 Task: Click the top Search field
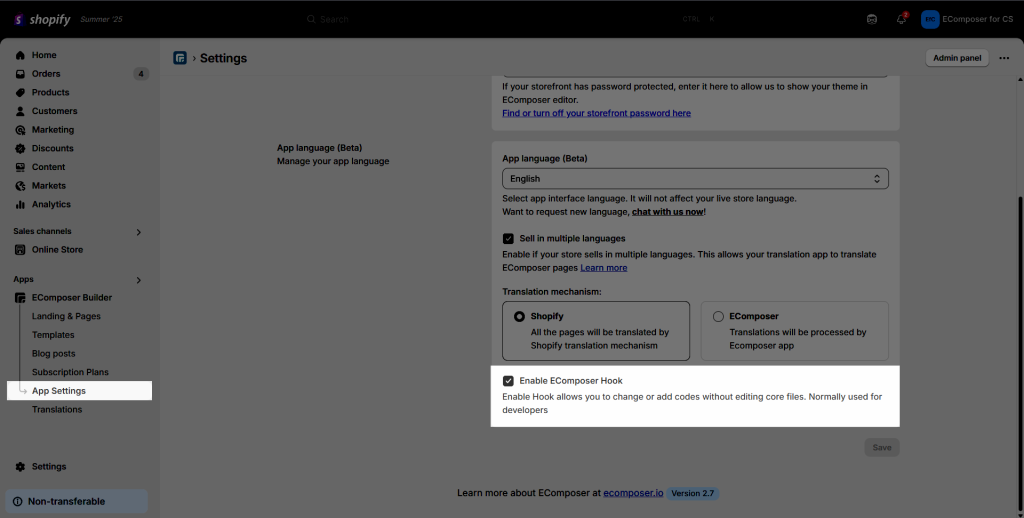[x=512, y=20]
